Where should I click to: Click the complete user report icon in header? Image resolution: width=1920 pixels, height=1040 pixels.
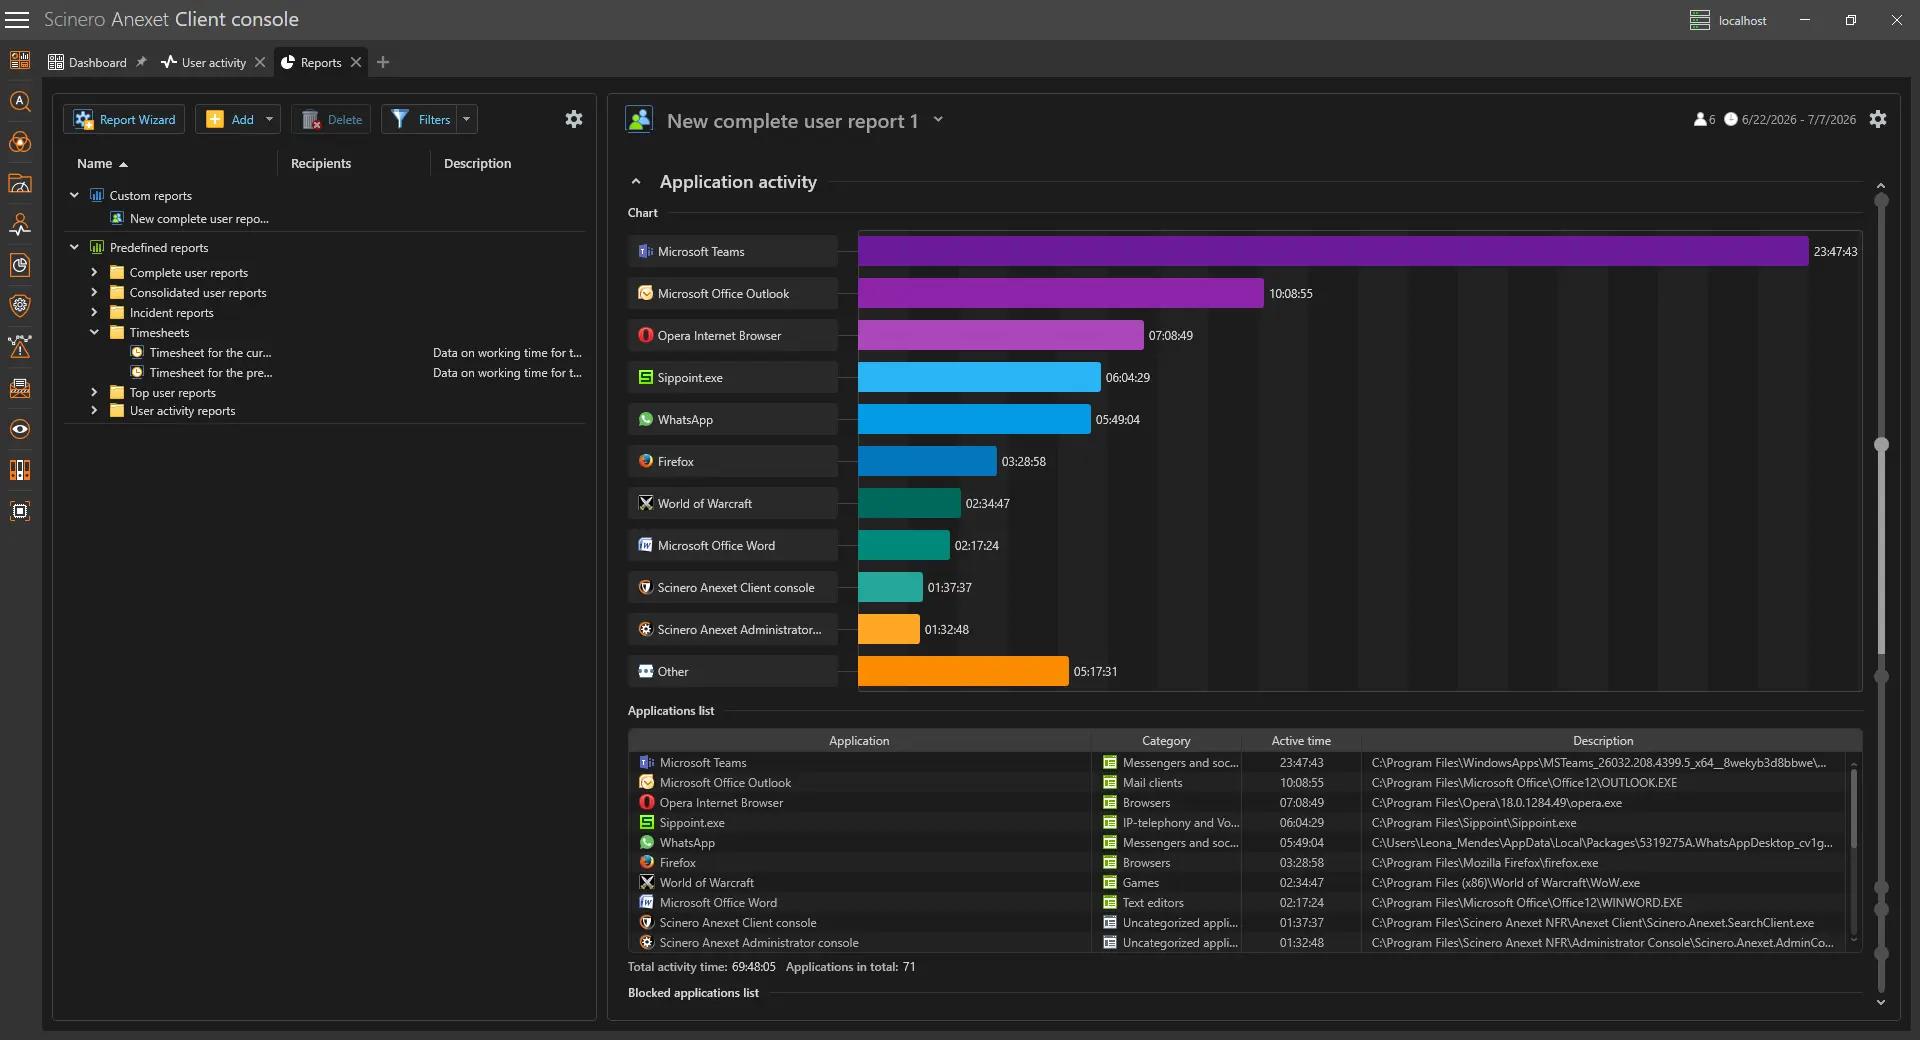tap(639, 120)
